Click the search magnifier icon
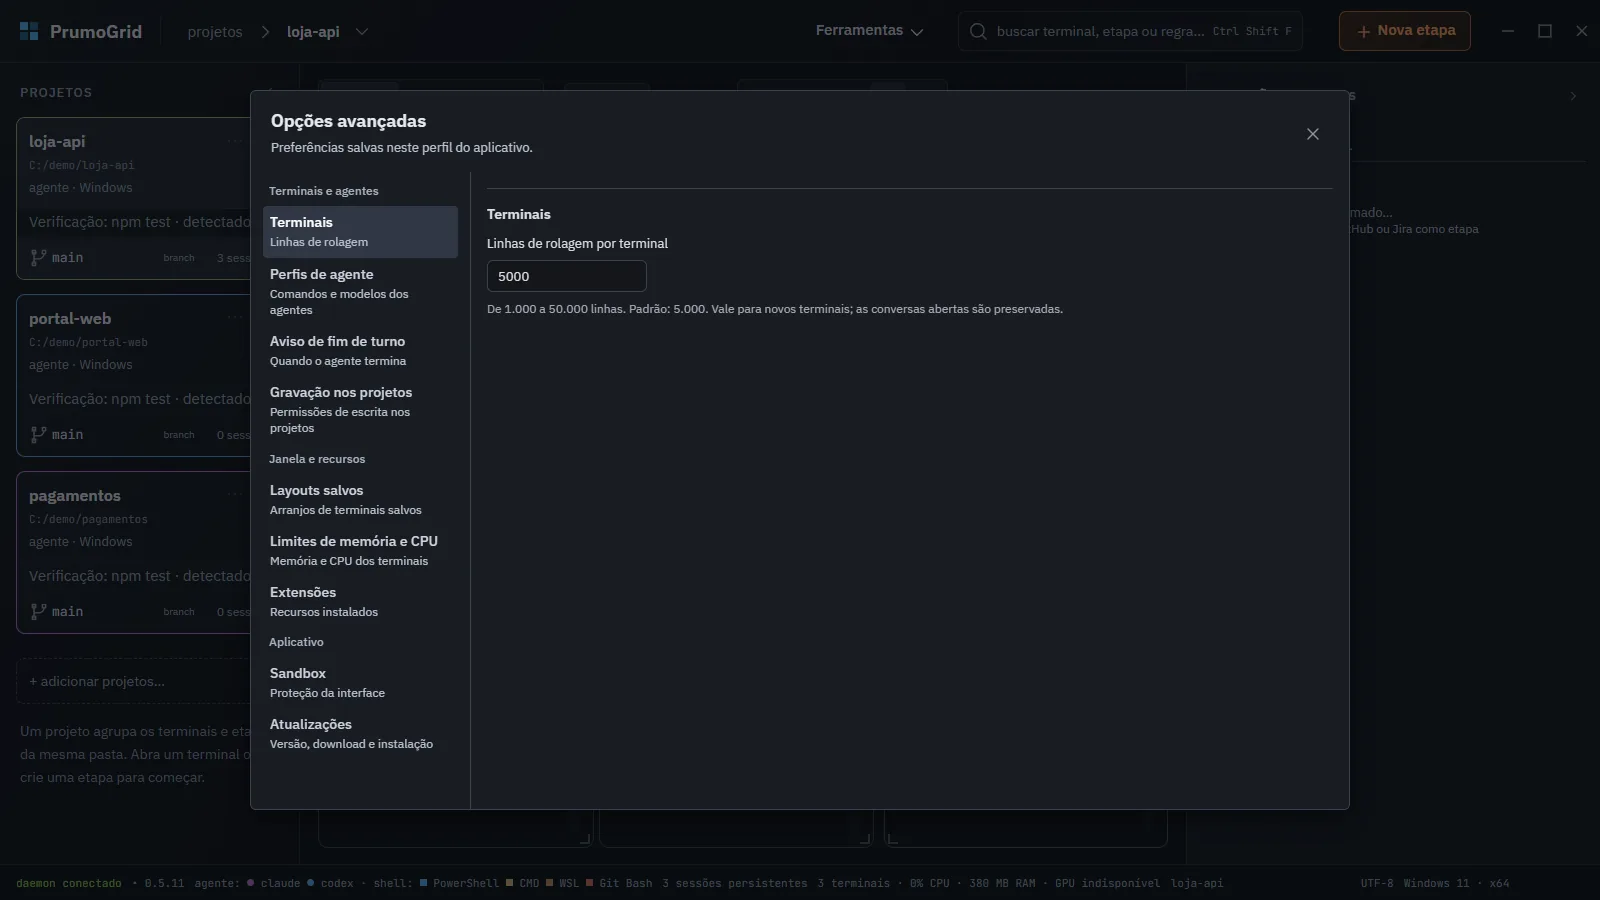1600x900 pixels. click(x=978, y=31)
